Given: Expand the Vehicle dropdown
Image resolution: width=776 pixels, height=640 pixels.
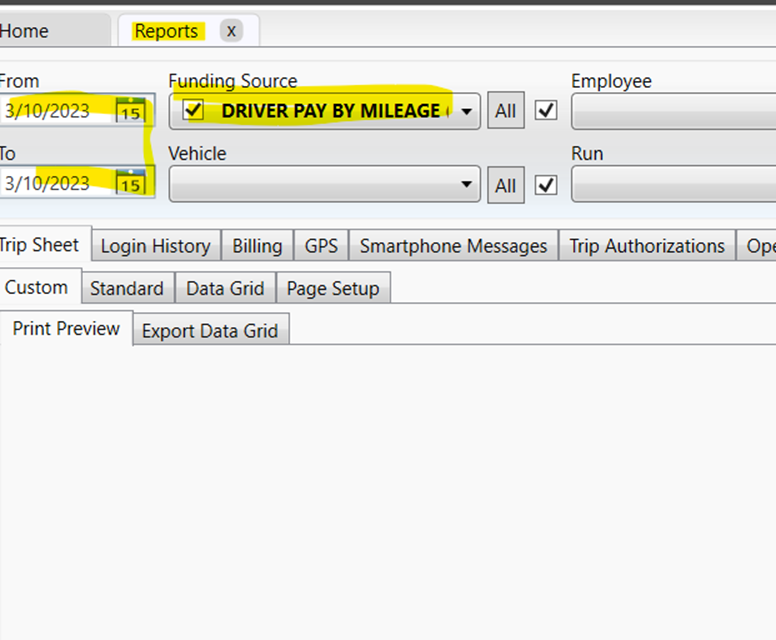Looking at the screenshot, I should point(324,184).
